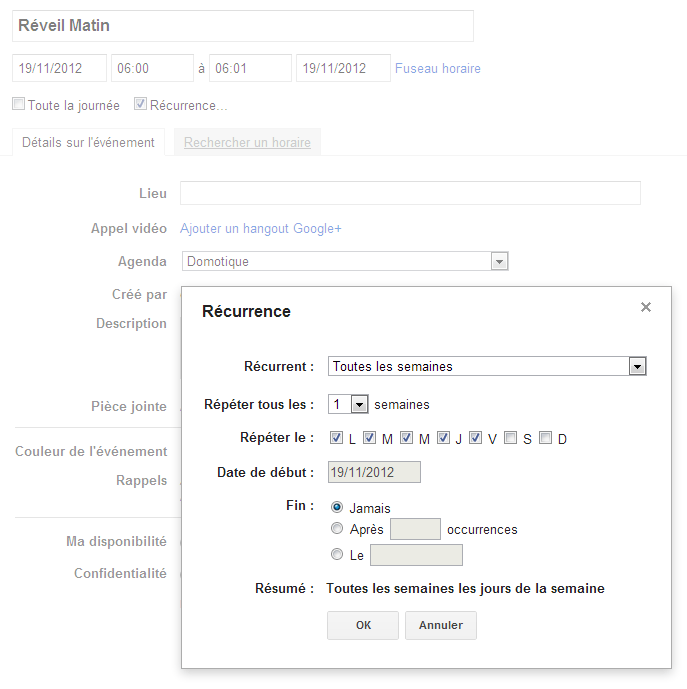Toggle the Toute la journée checkbox

(x=18, y=104)
